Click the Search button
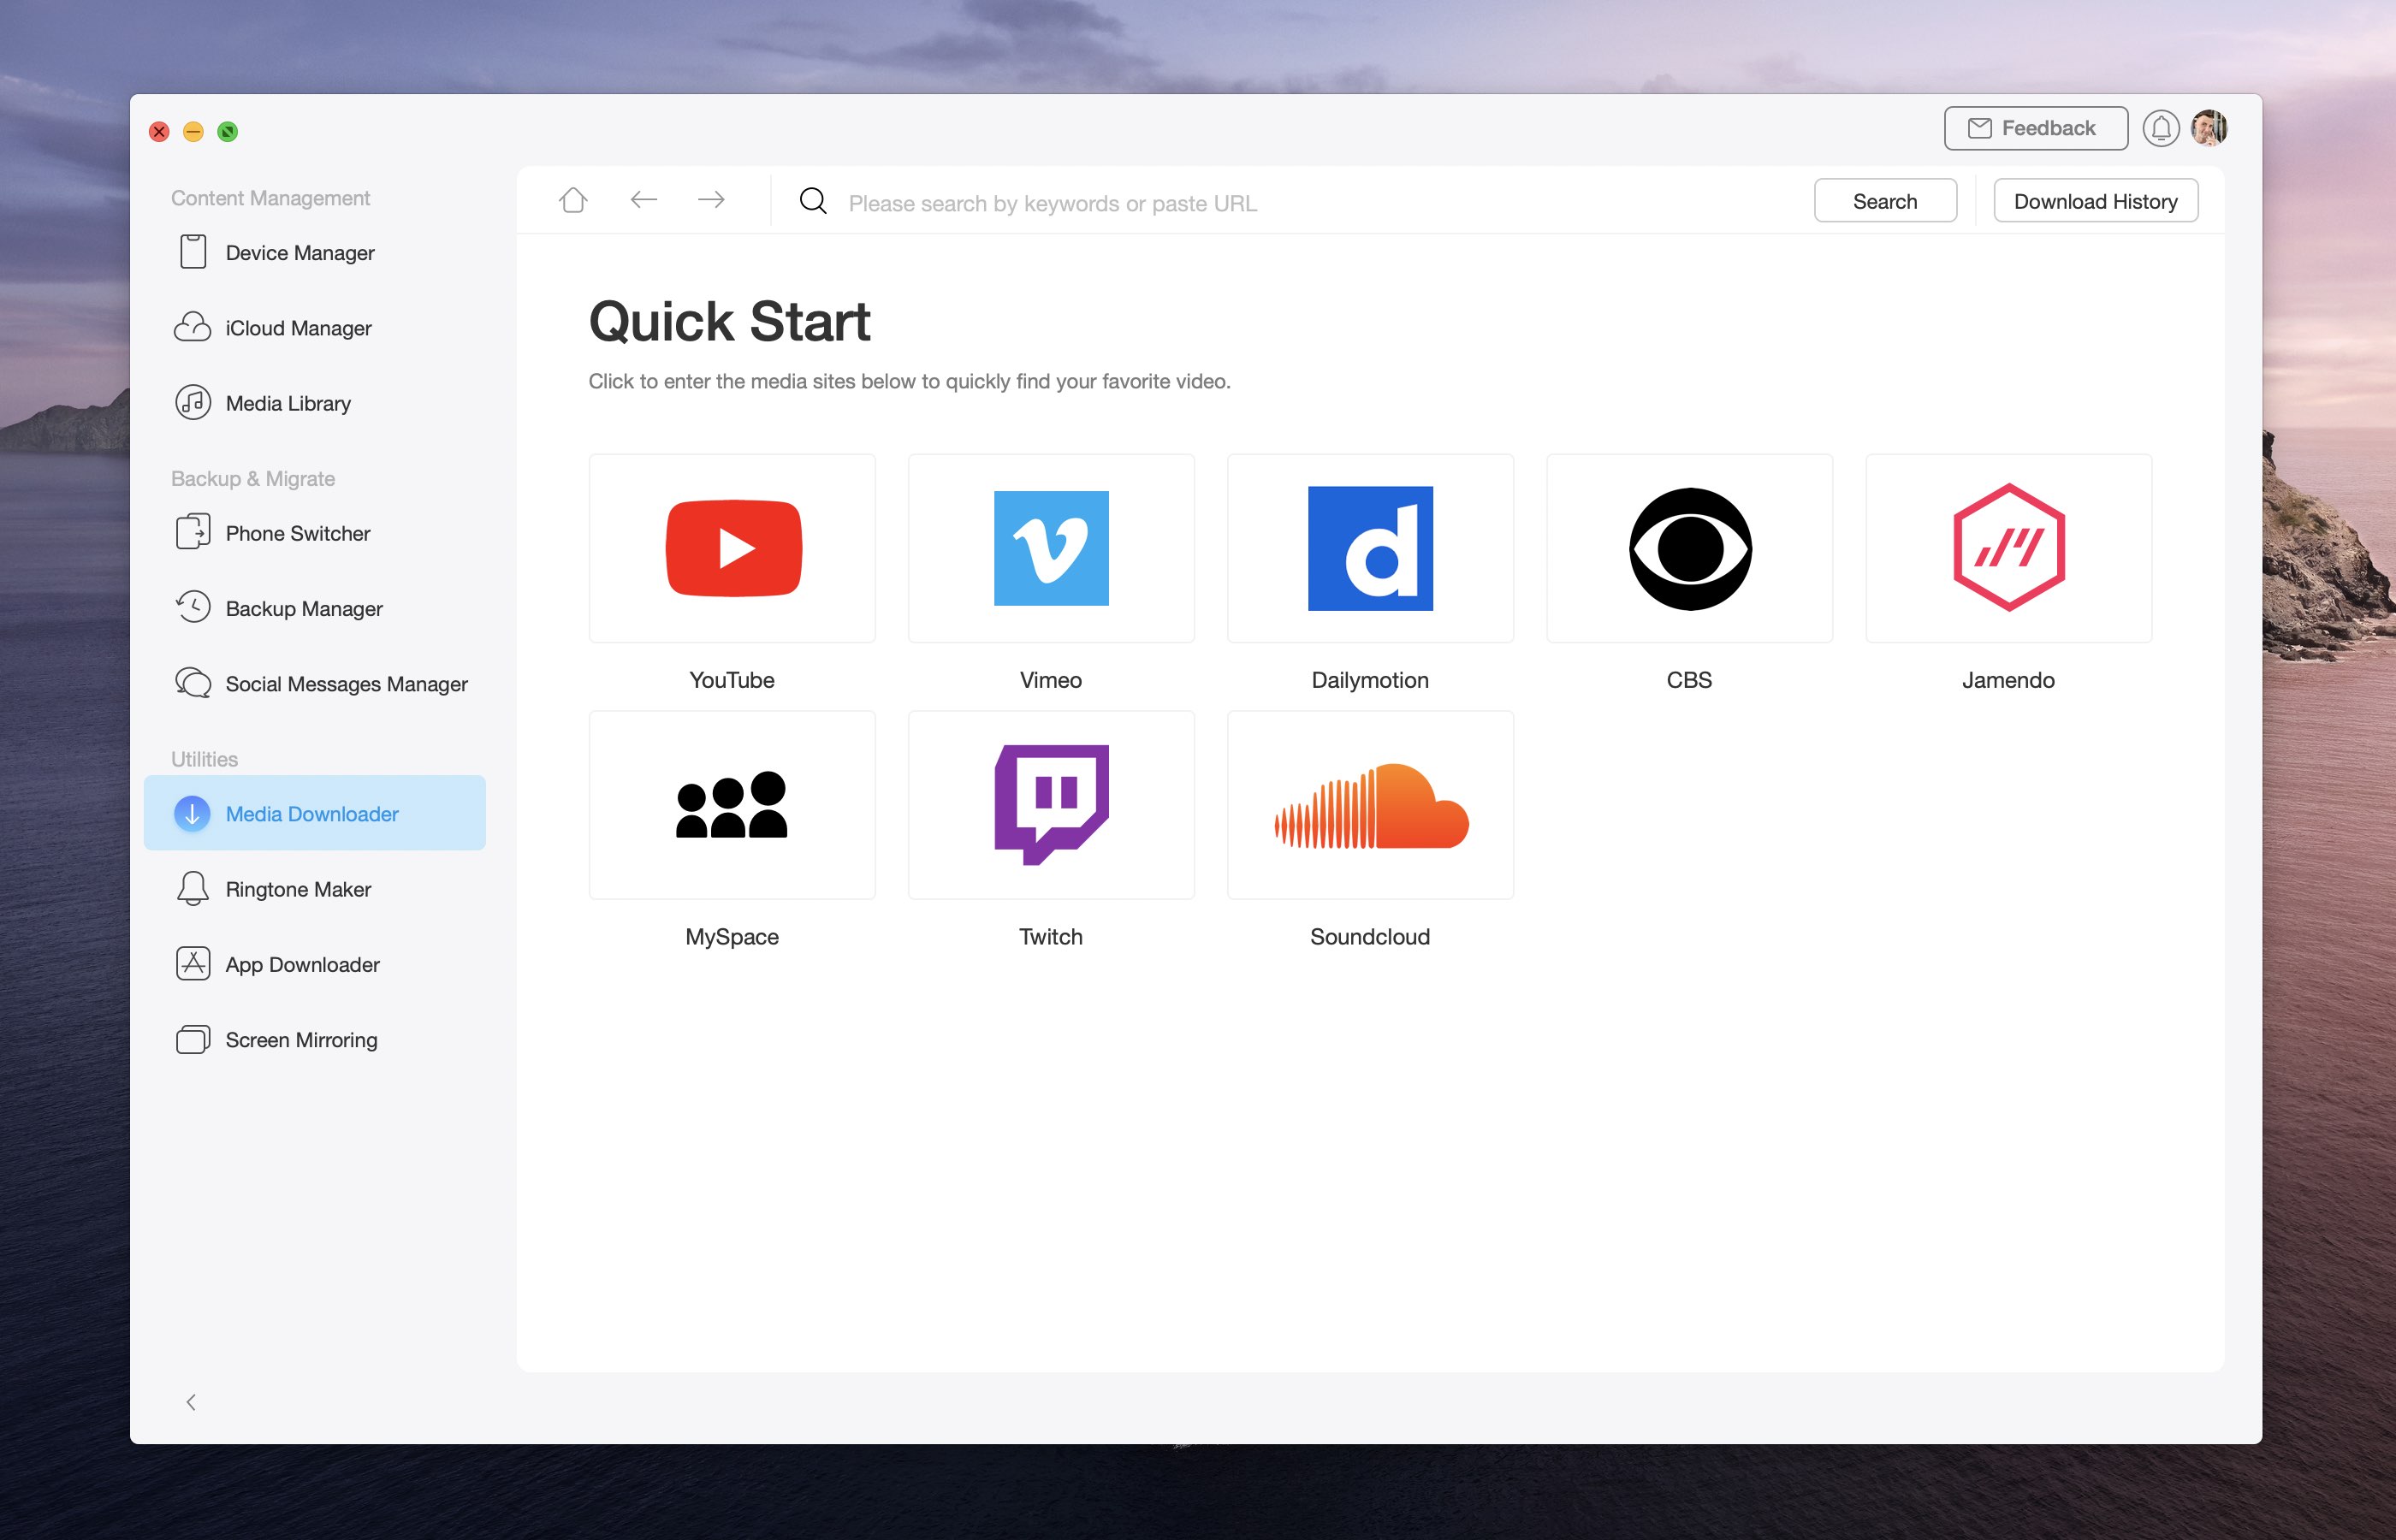 click(1885, 201)
